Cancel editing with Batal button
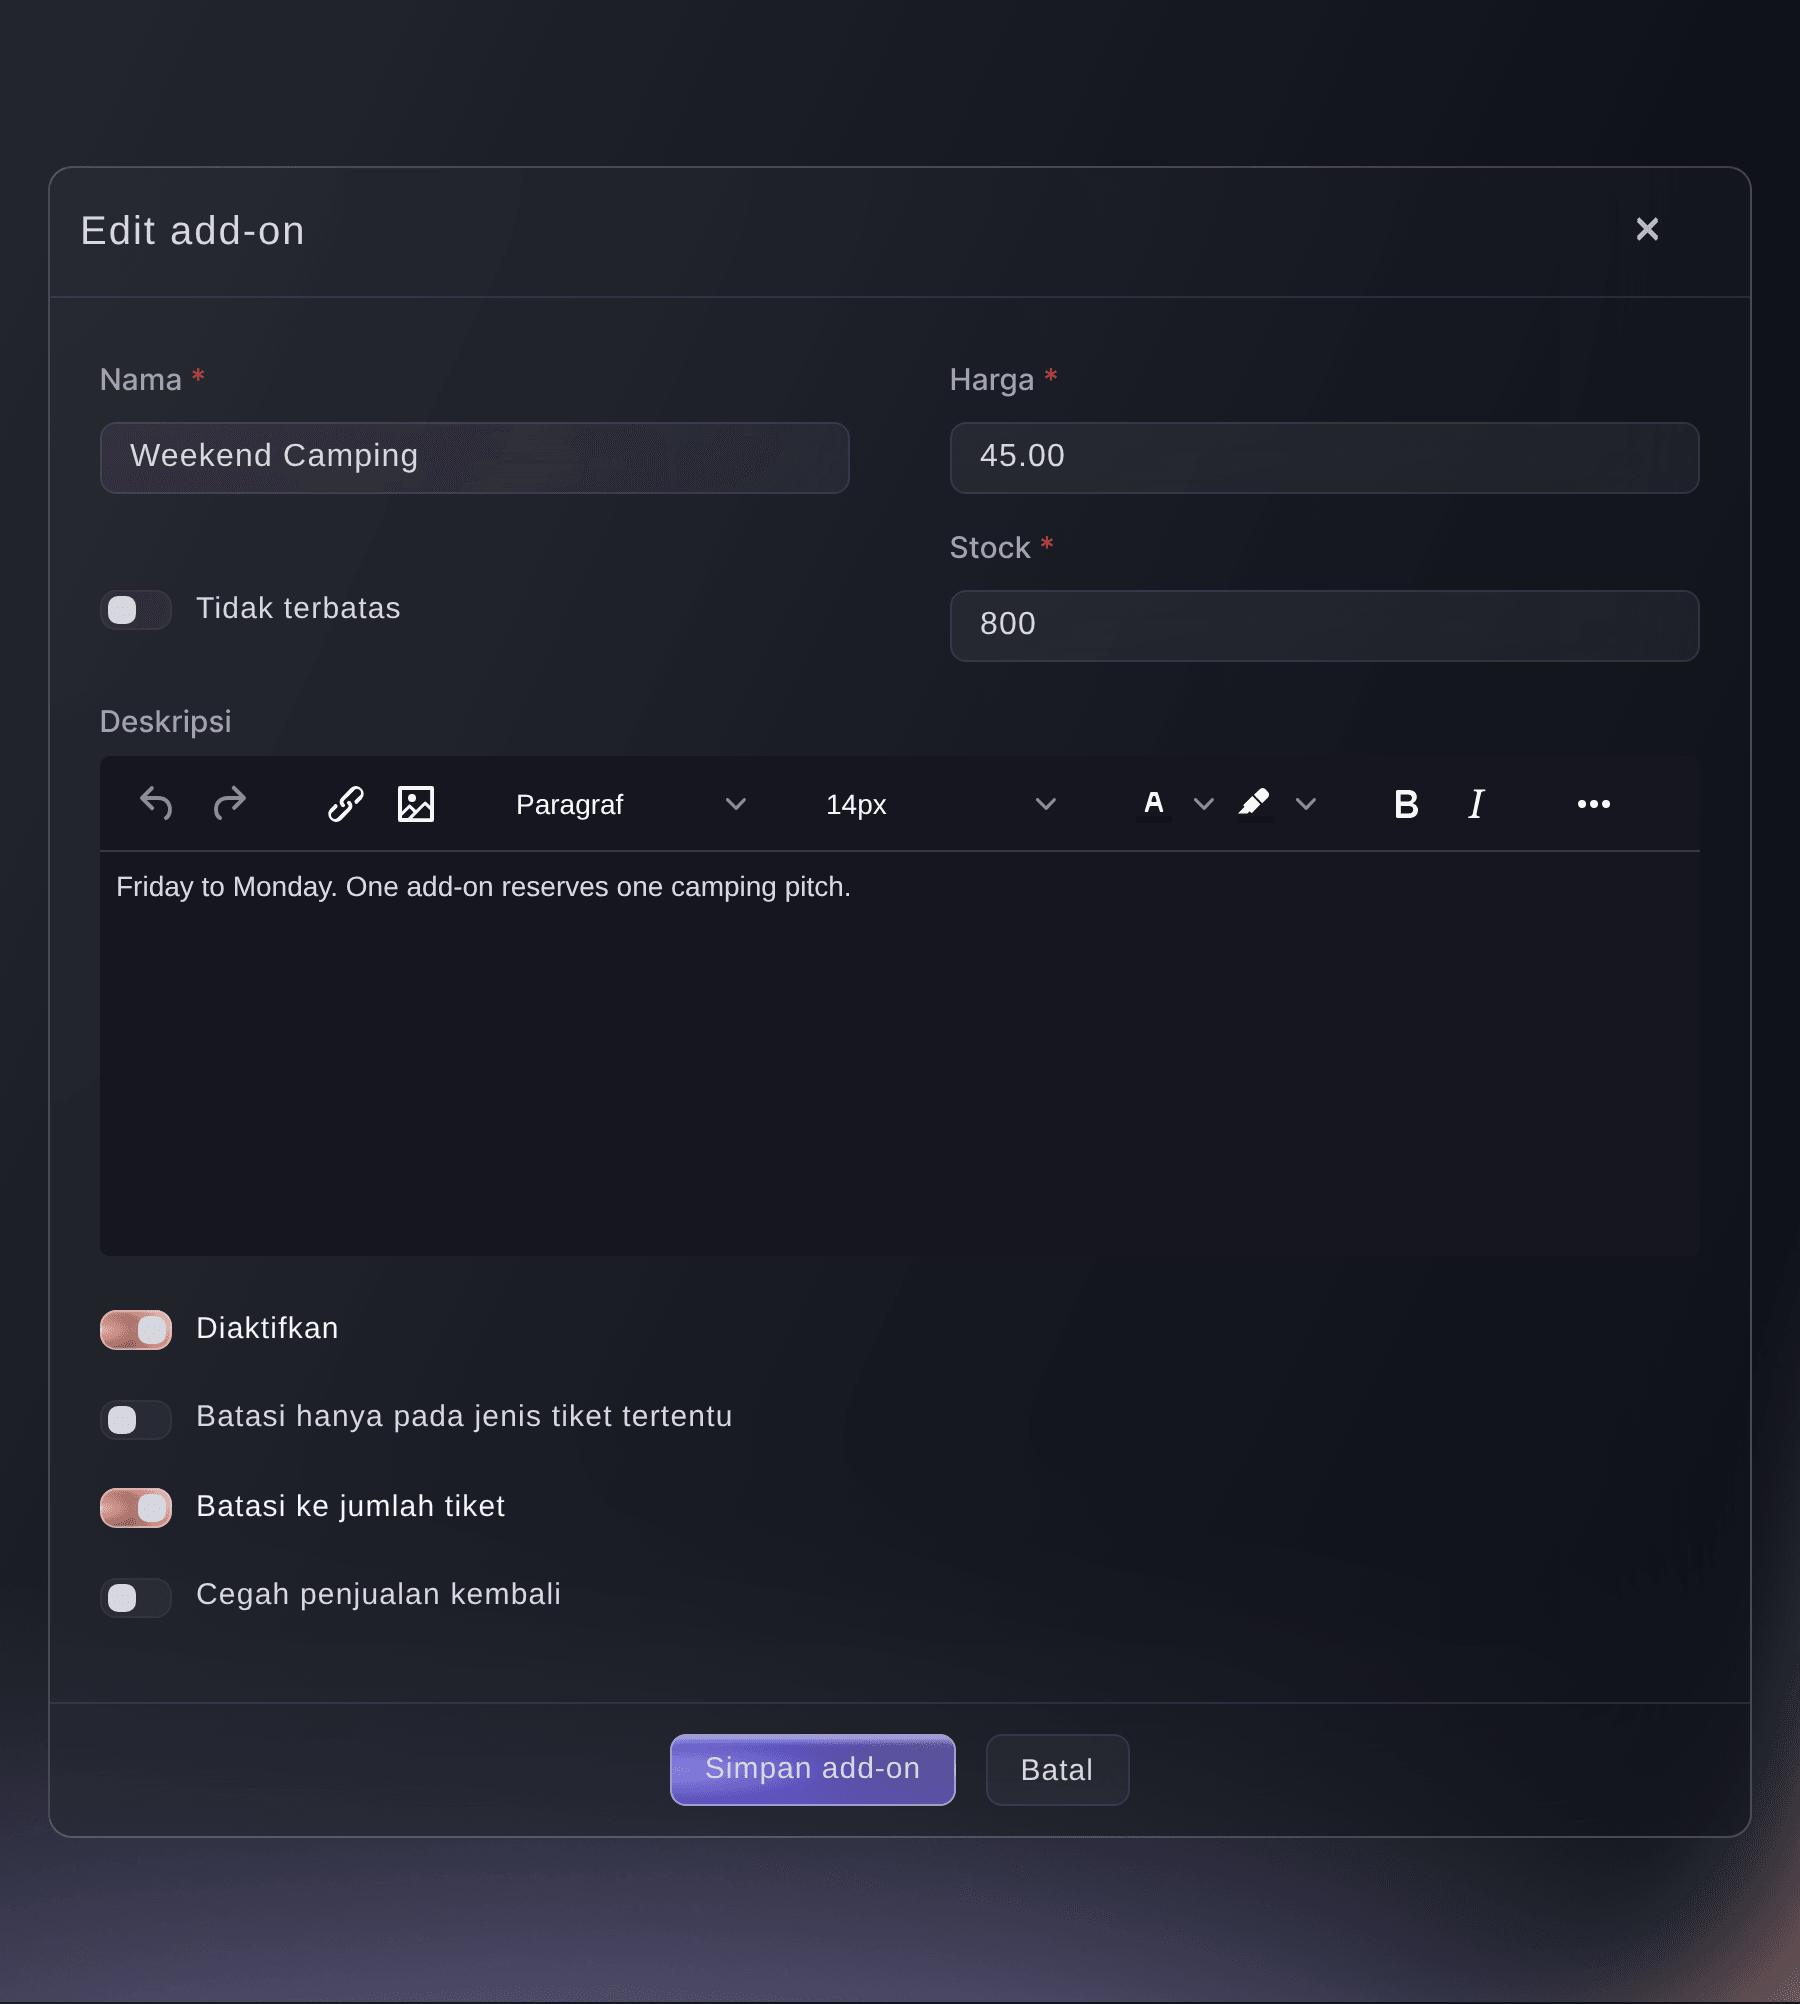The image size is (1800, 2004). pos(1057,1770)
